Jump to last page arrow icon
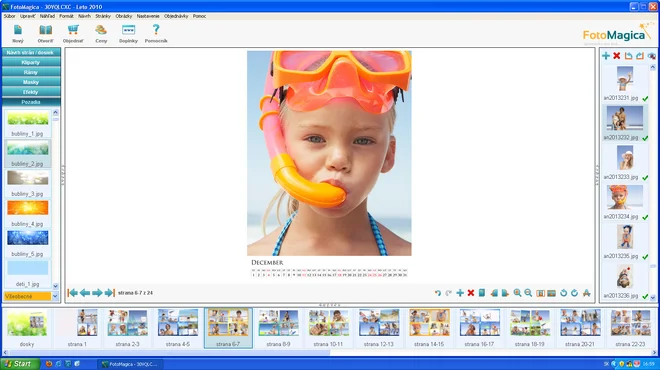The image size is (660, 370). pyautogui.click(x=109, y=293)
